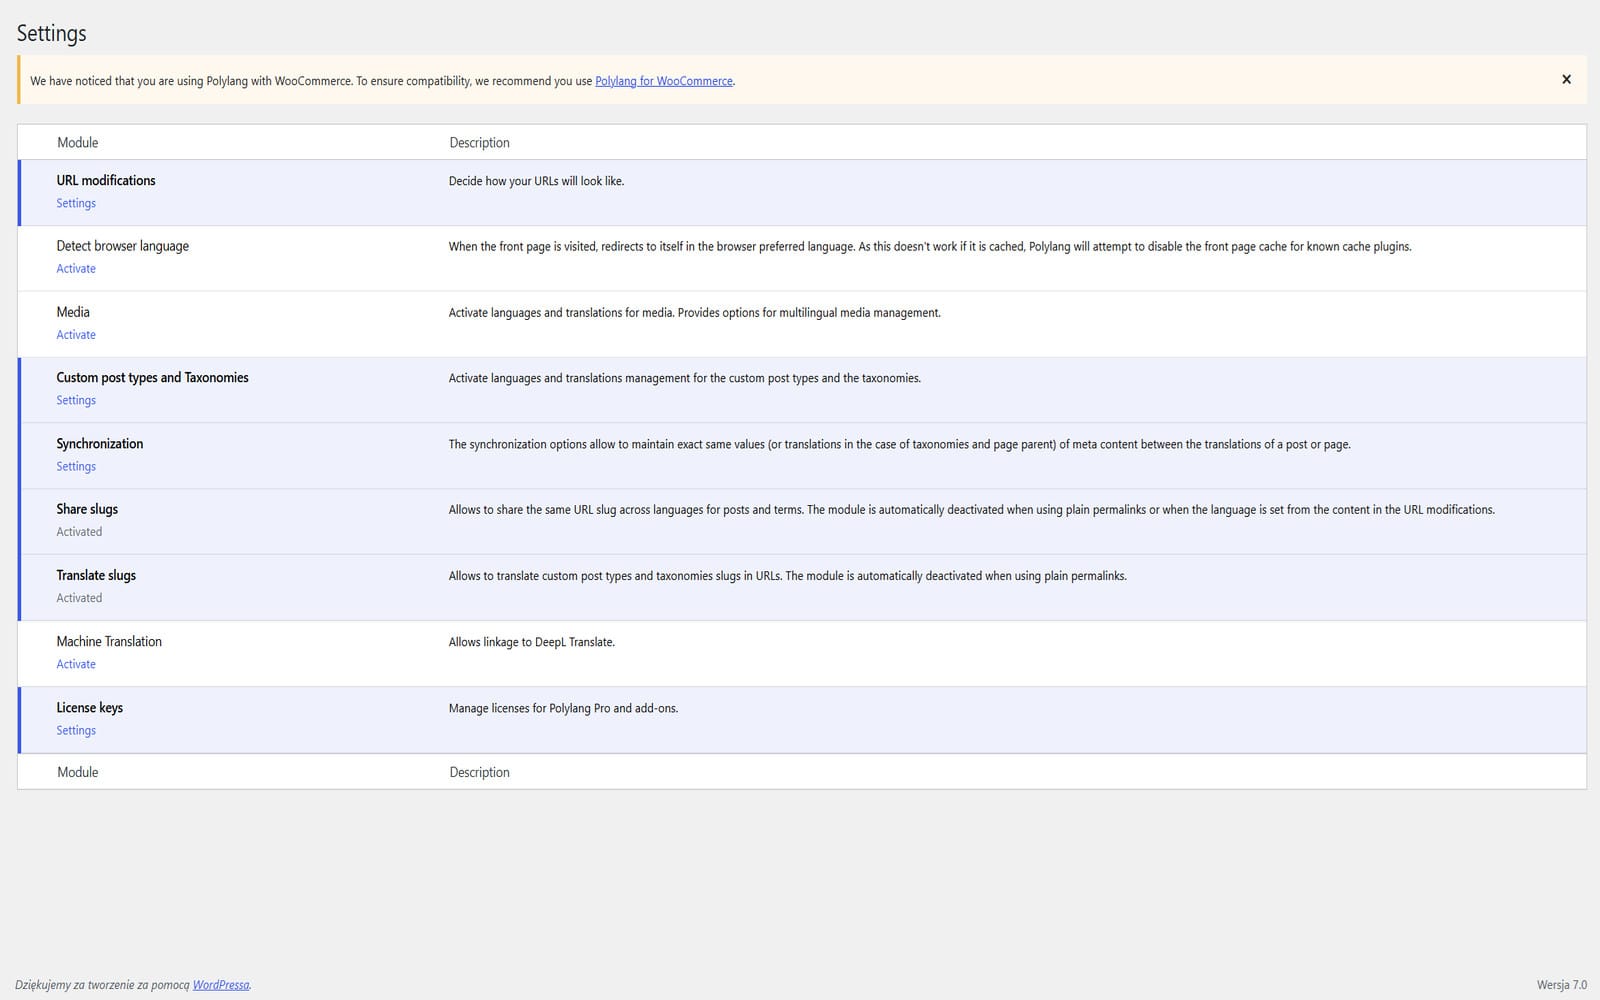
Task: Click the Synchronization description text
Action: coord(900,444)
